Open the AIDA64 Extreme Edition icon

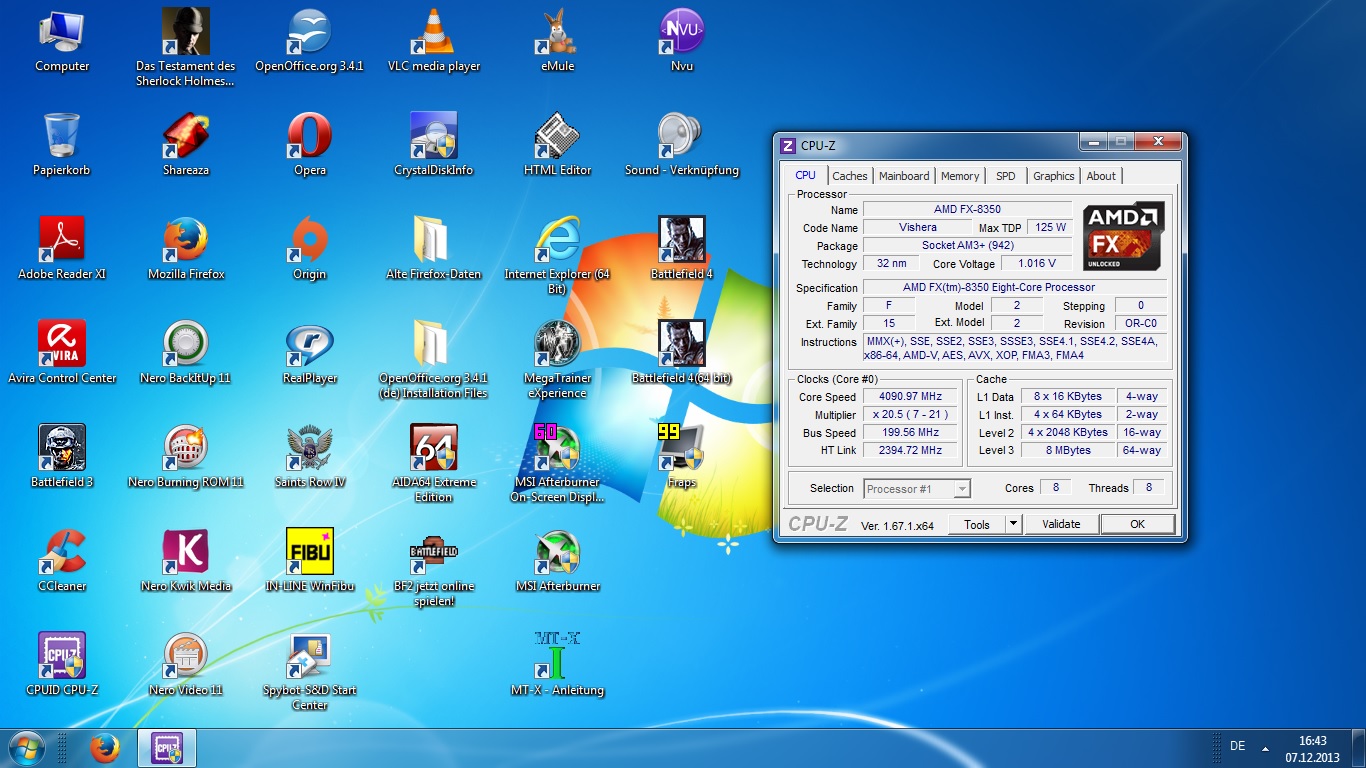[x=433, y=449]
